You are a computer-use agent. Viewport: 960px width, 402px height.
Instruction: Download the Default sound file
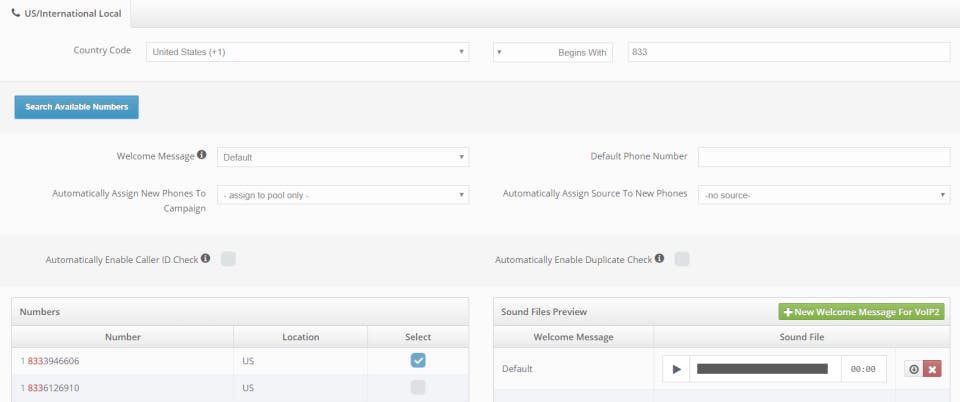click(913, 369)
